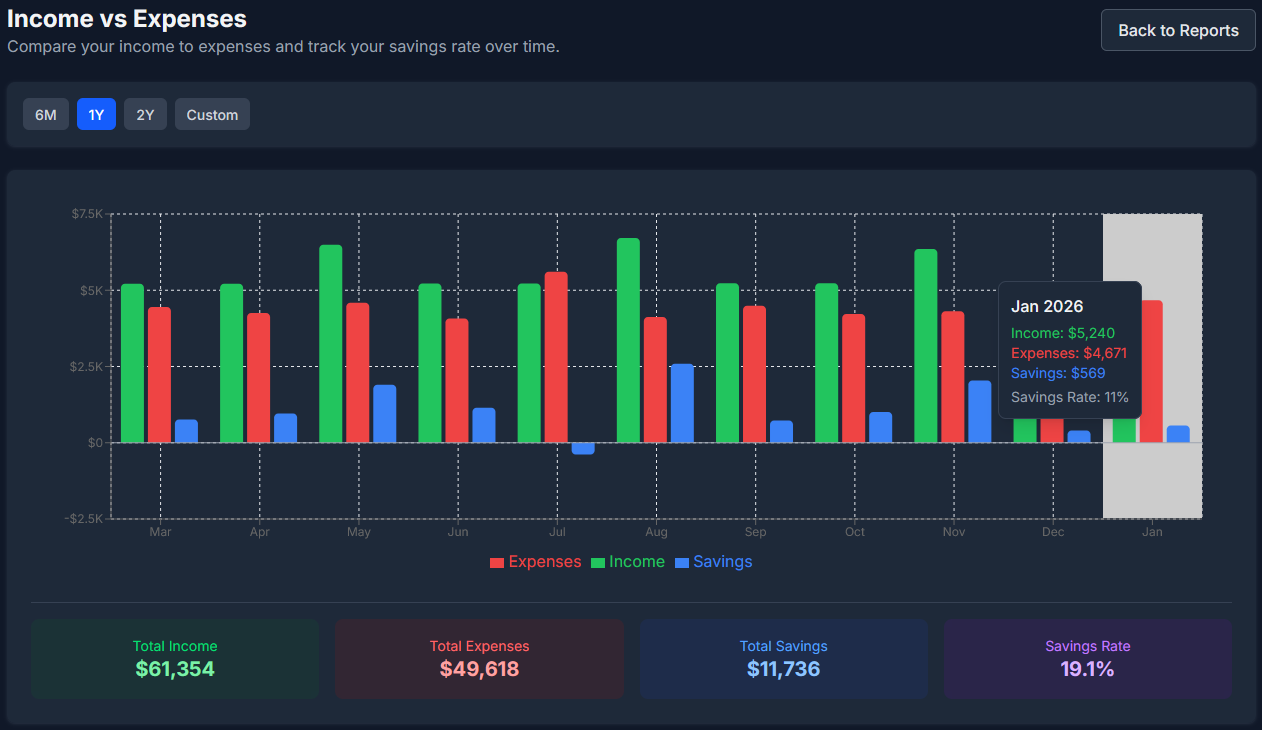Click the Total Income card
The height and width of the screenshot is (730, 1262).
[175, 659]
